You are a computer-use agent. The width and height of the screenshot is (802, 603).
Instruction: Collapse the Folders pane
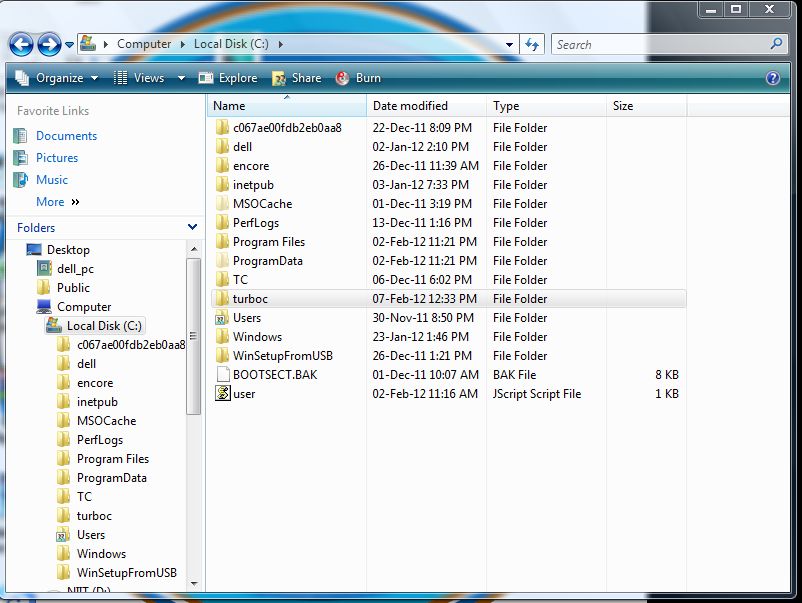pos(190,228)
